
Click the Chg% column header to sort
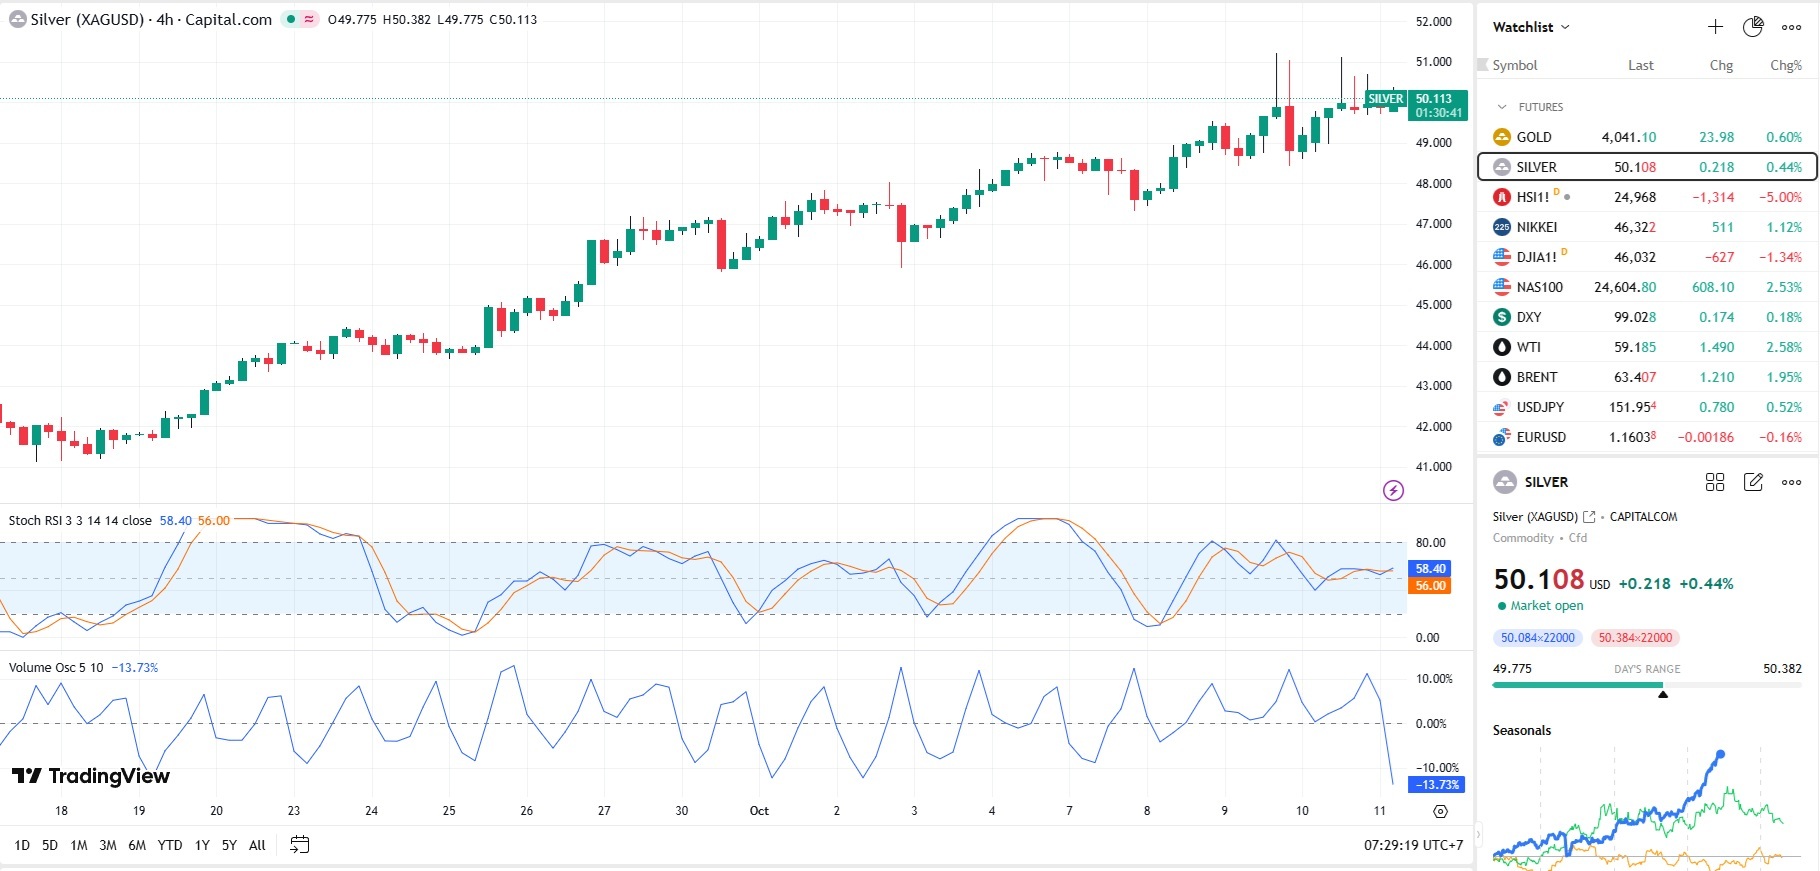click(1785, 65)
